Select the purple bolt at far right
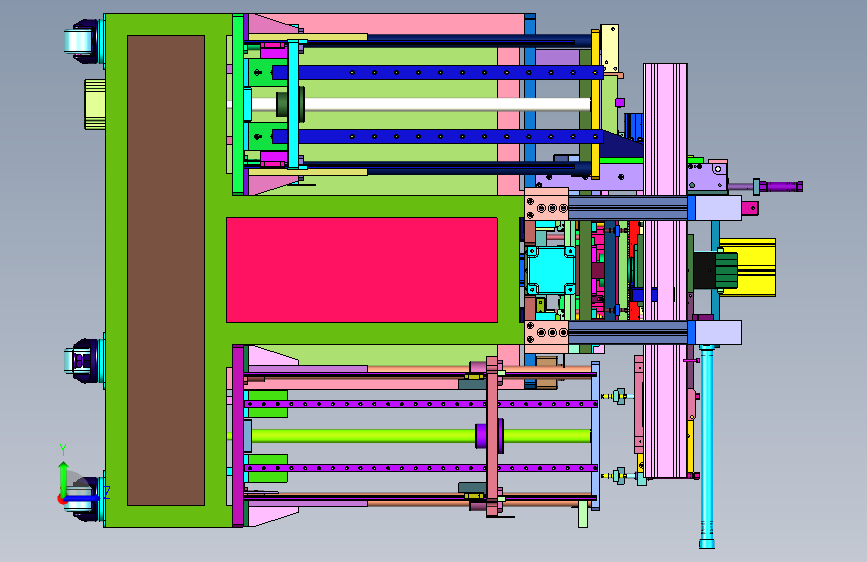This screenshot has height=562, width=867. click(779, 186)
